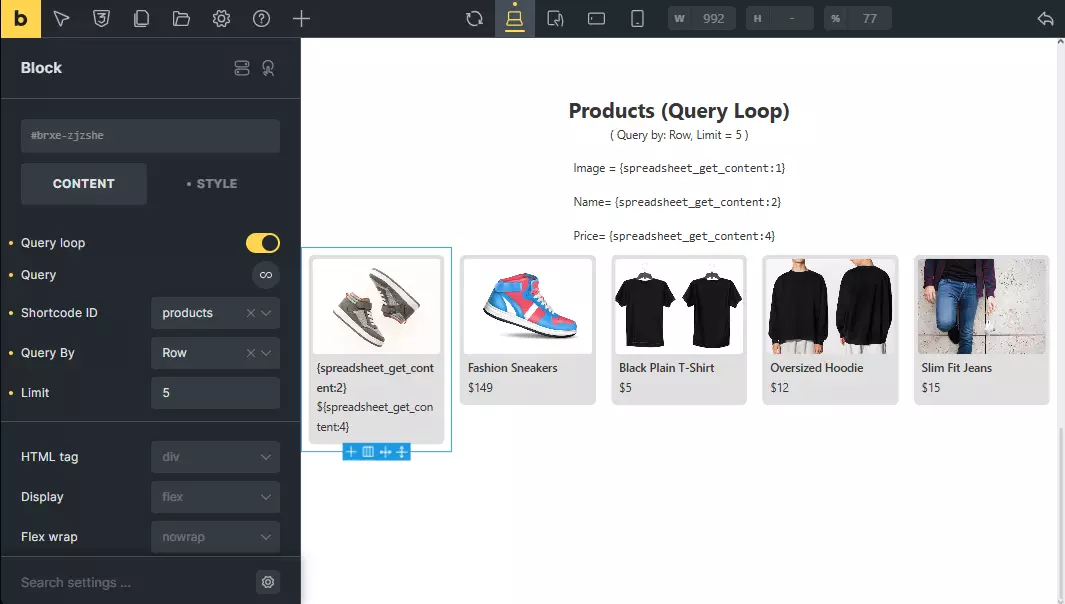The width and height of the screenshot is (1065, 604).
Task: Open the element conditions icon in Block header
Action: pos(242,68)
